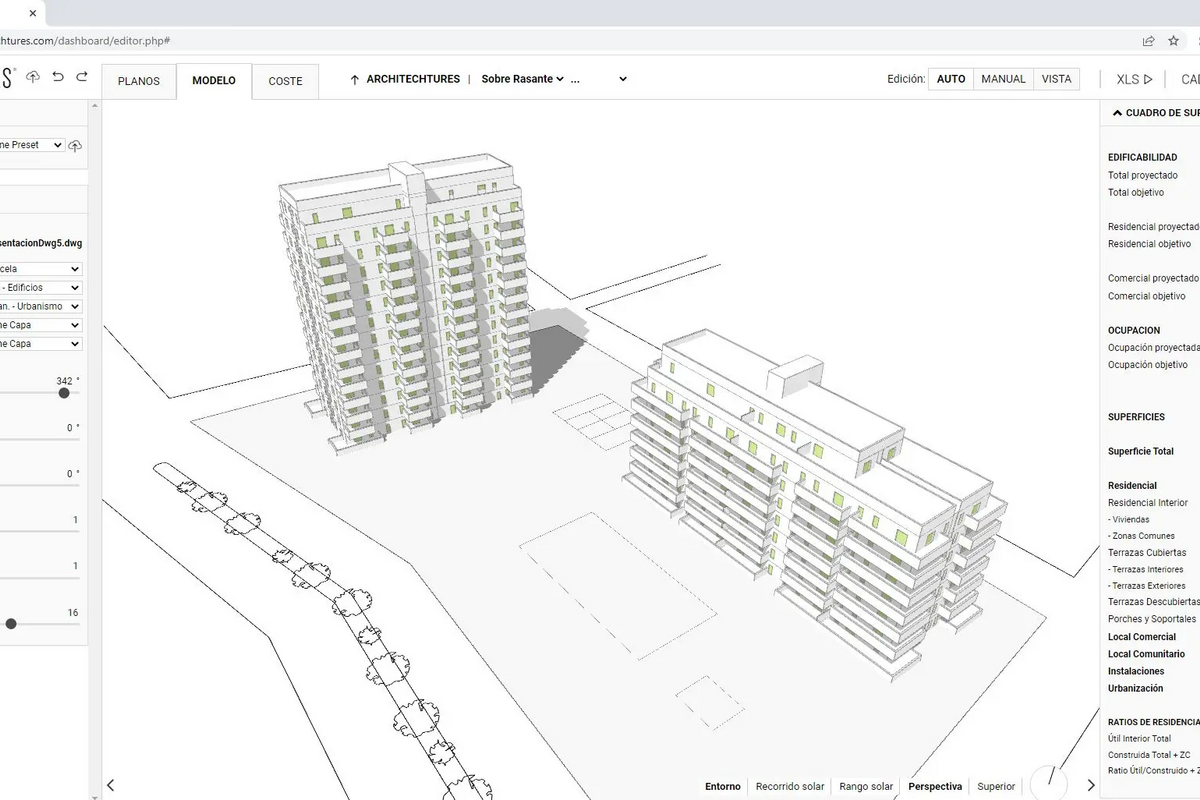The width and height of the screenshot is (1200, 800).
Task: Click the cloud icon next to Preset dropdown
Action: pyautogui.click(x=75, y=146)
